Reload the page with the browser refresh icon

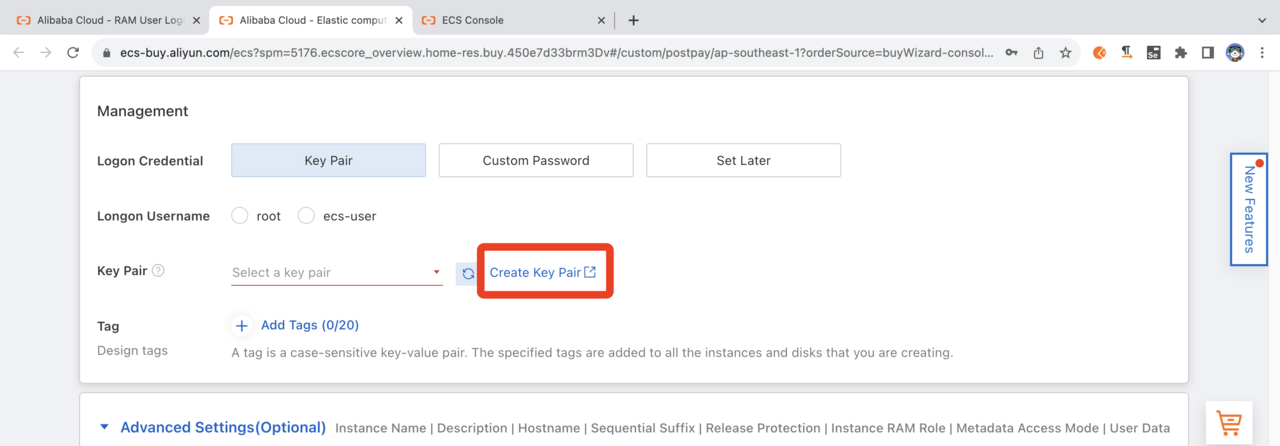pos(73,53)
